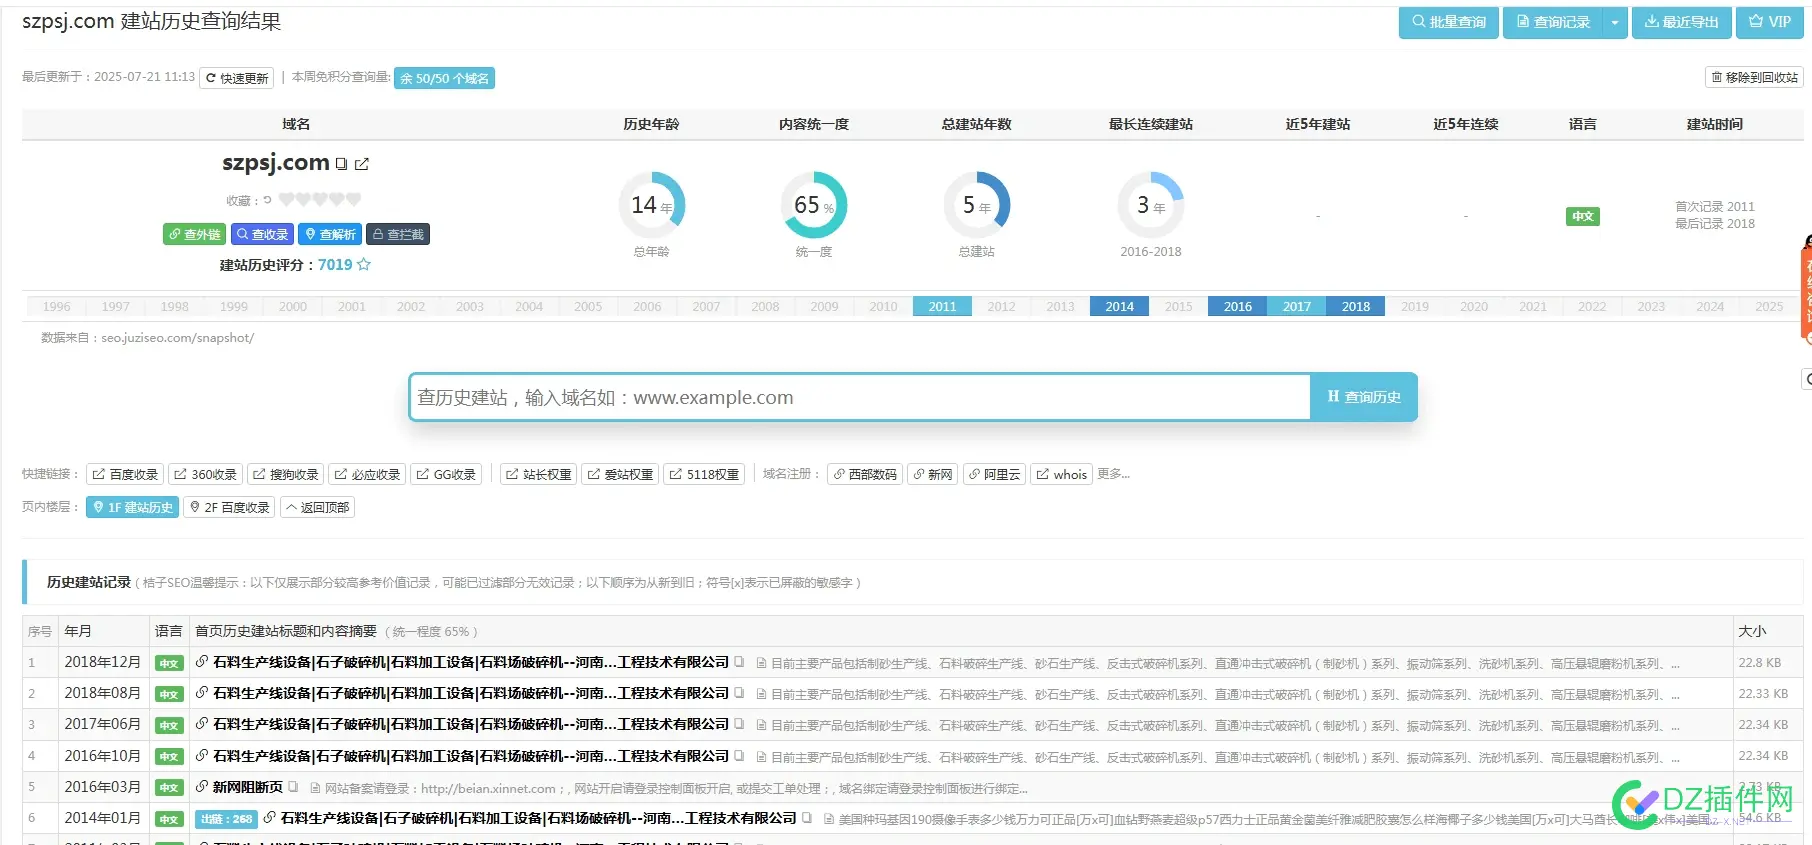This screenshot has height=845, width=1812.
Task: Set favorite rating to third heart
Action: 320,200
